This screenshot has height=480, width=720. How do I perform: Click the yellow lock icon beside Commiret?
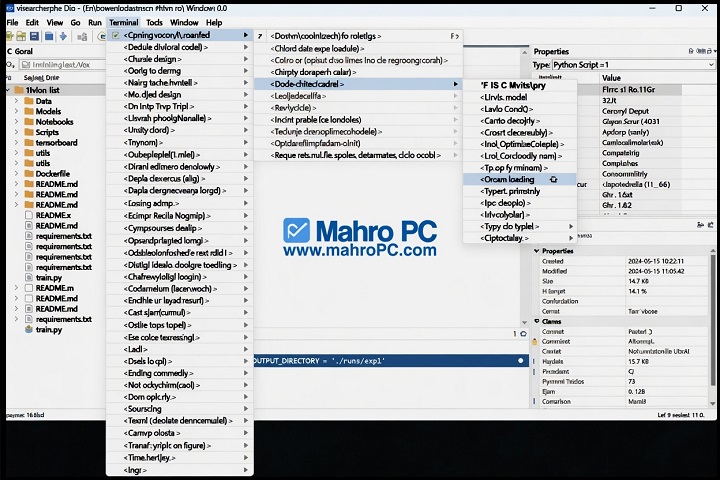pyautogui.click(x=534, y=342)
